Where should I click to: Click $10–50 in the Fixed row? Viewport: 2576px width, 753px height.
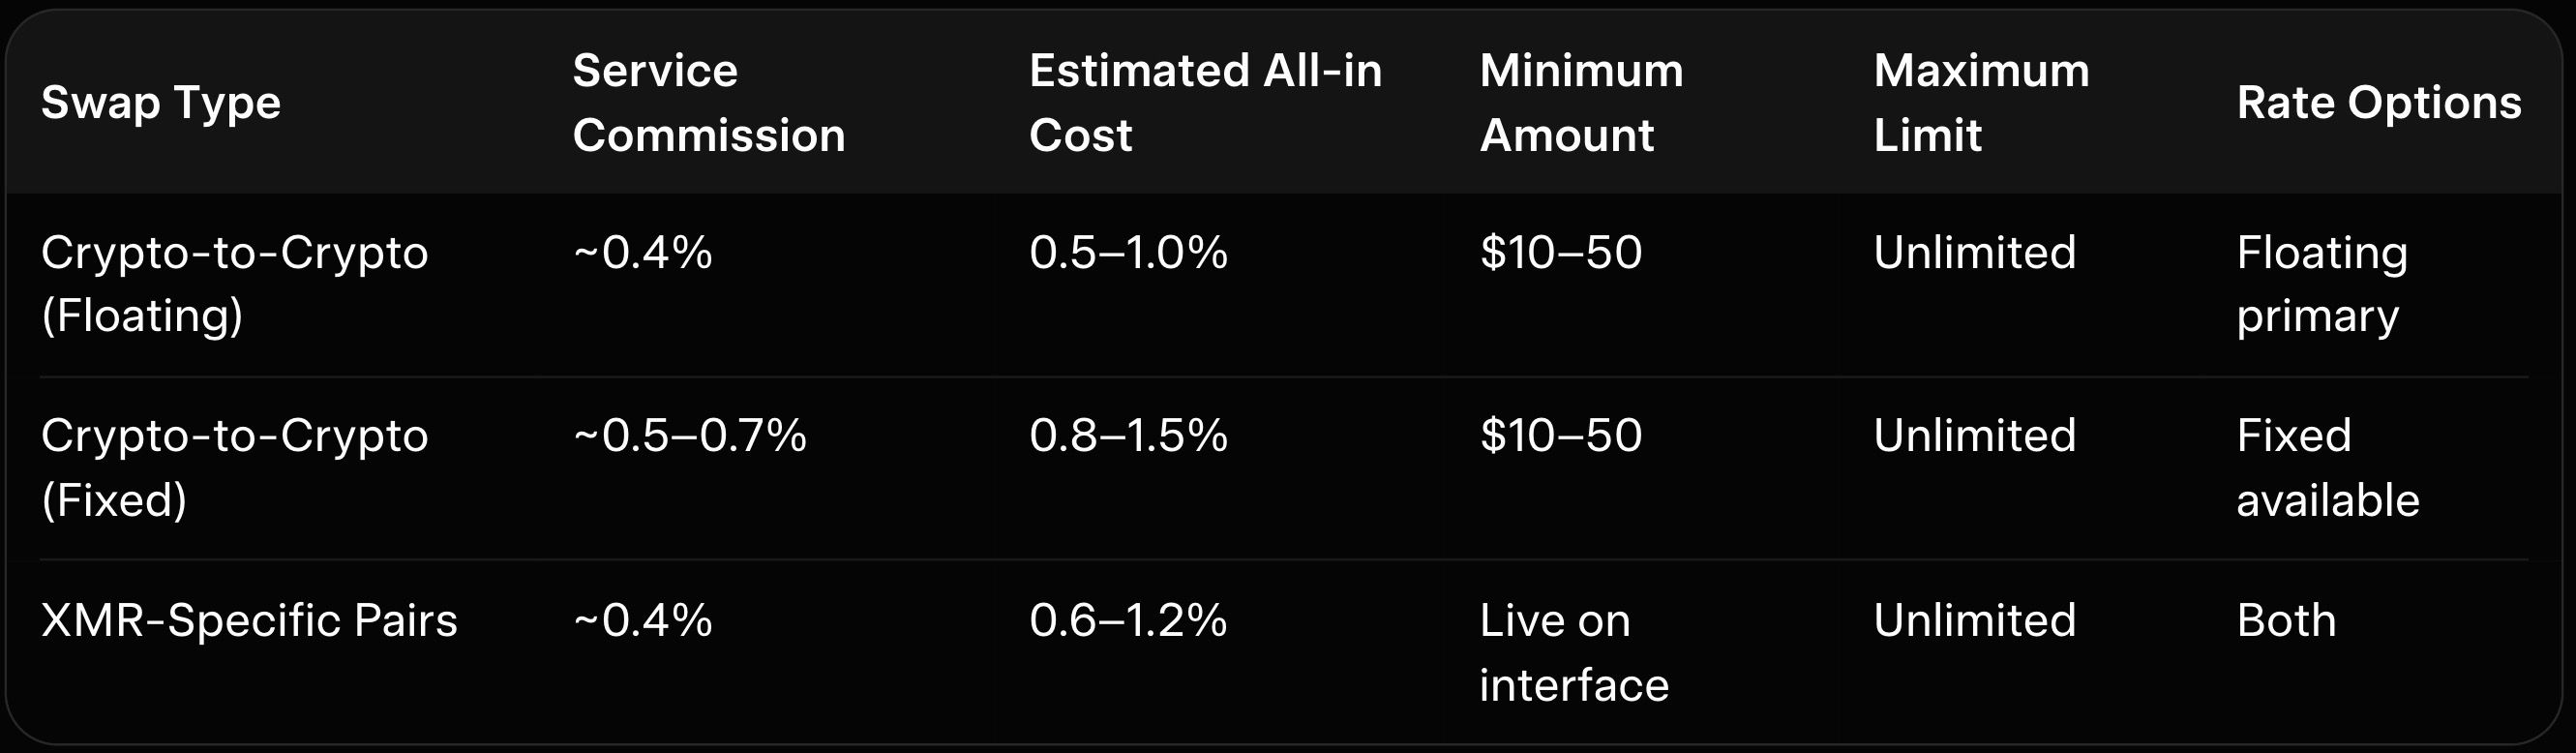tap(1560, 436)
